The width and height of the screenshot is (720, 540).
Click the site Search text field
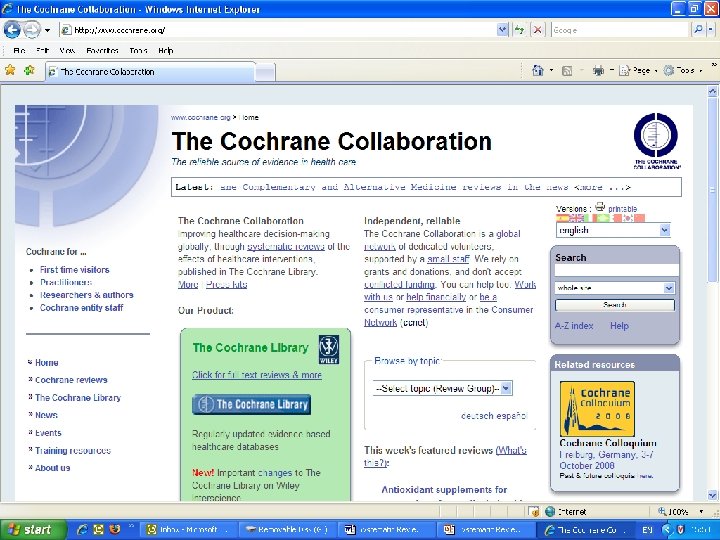pos(616,271)
